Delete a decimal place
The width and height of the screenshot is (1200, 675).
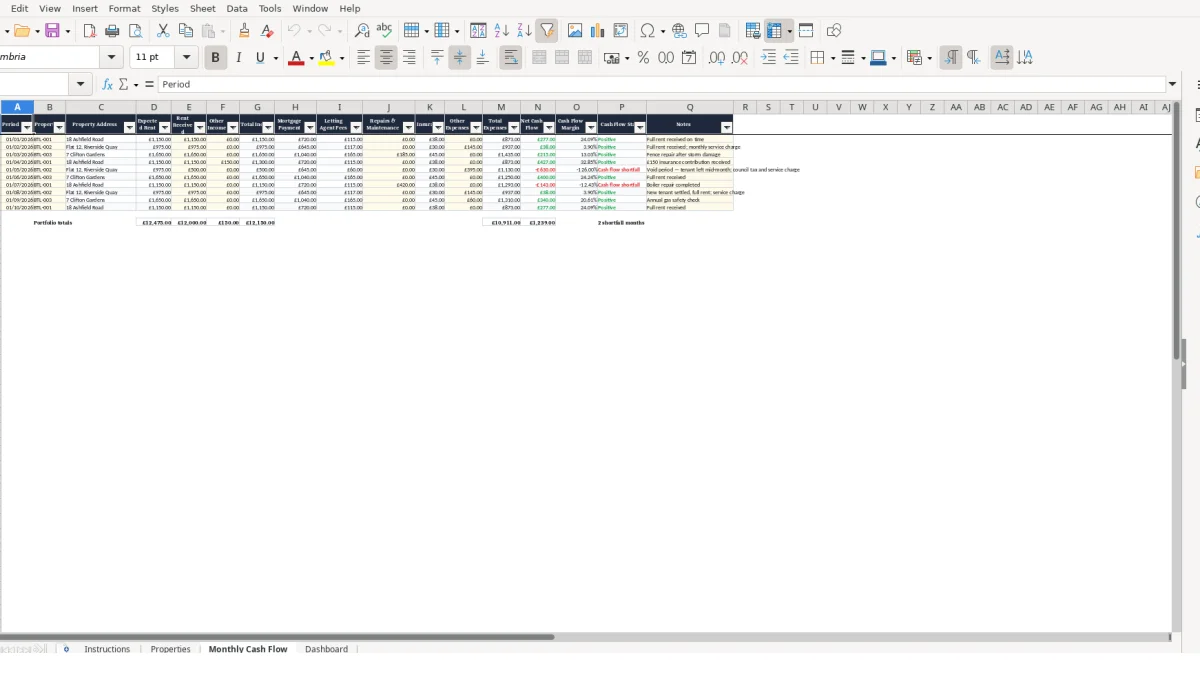tap(740, 58)
